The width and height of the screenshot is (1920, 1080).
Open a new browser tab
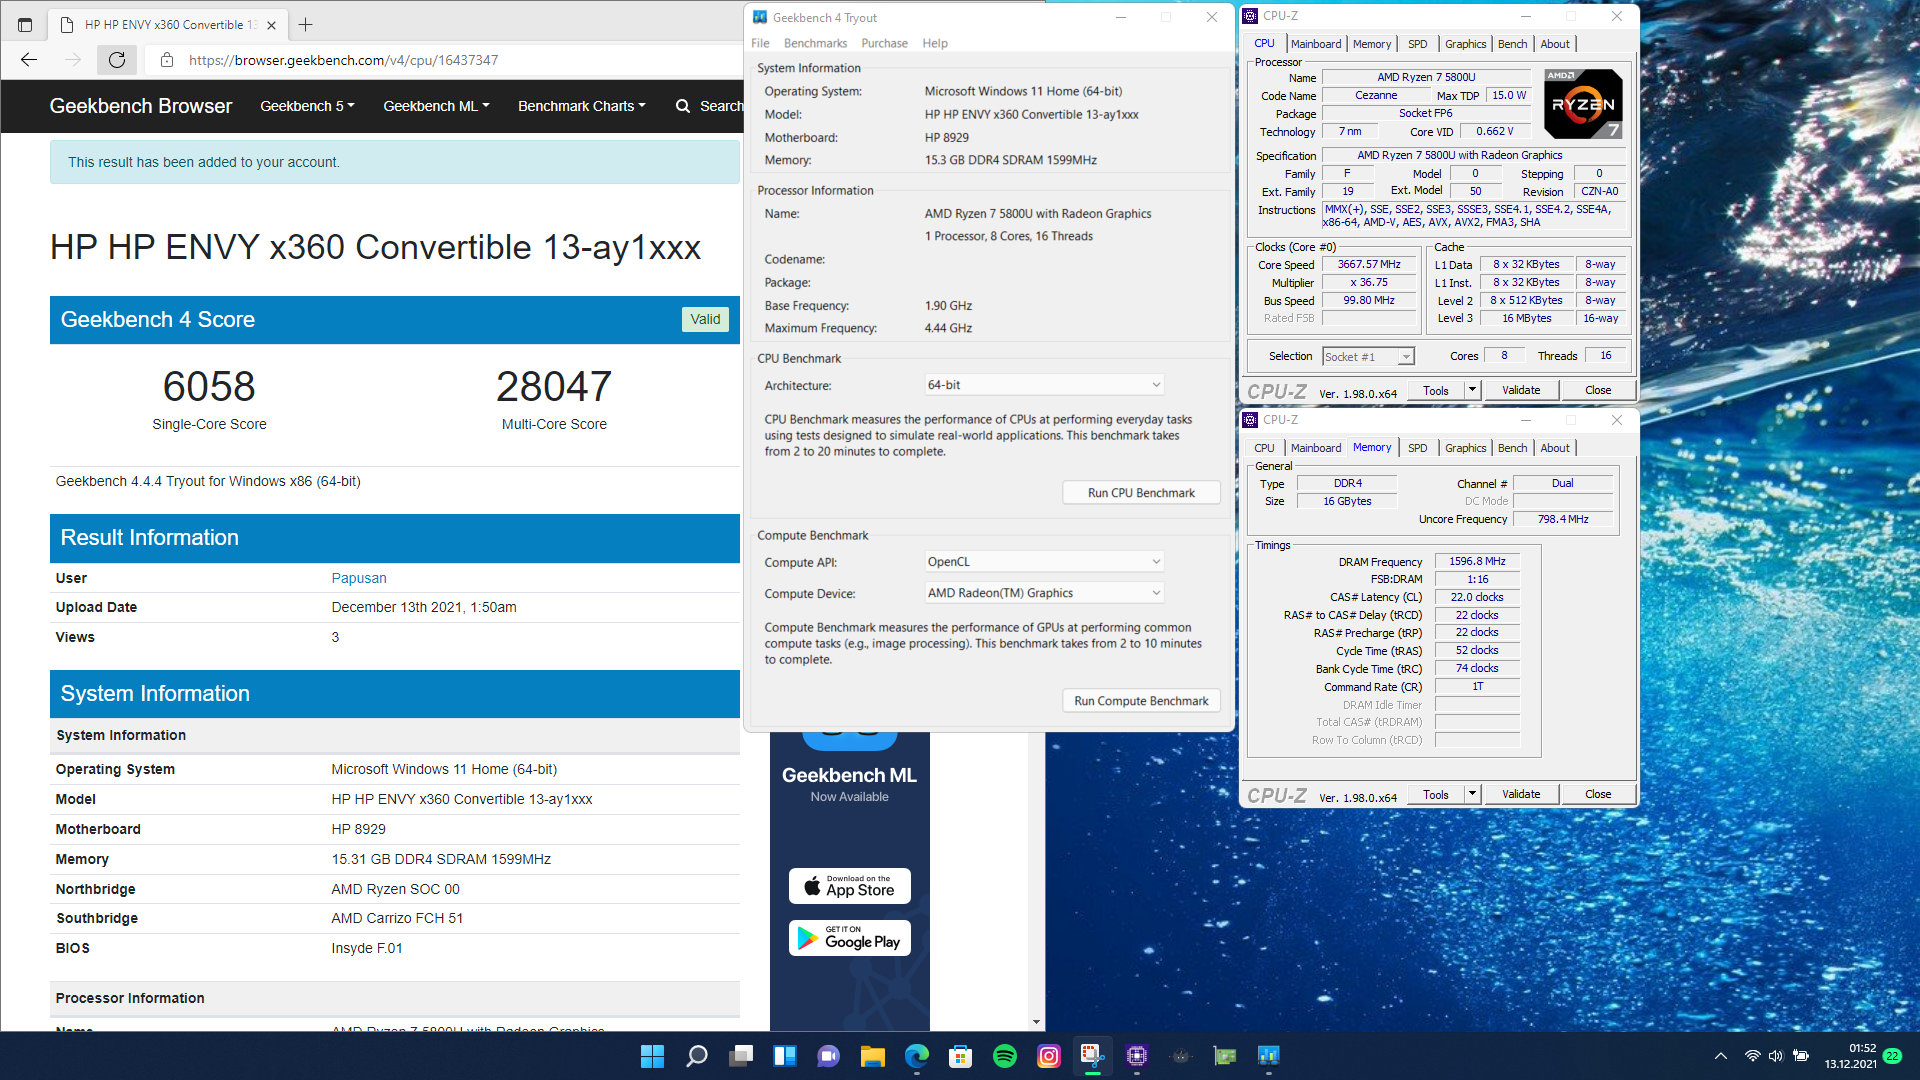[x=306, y=24]
